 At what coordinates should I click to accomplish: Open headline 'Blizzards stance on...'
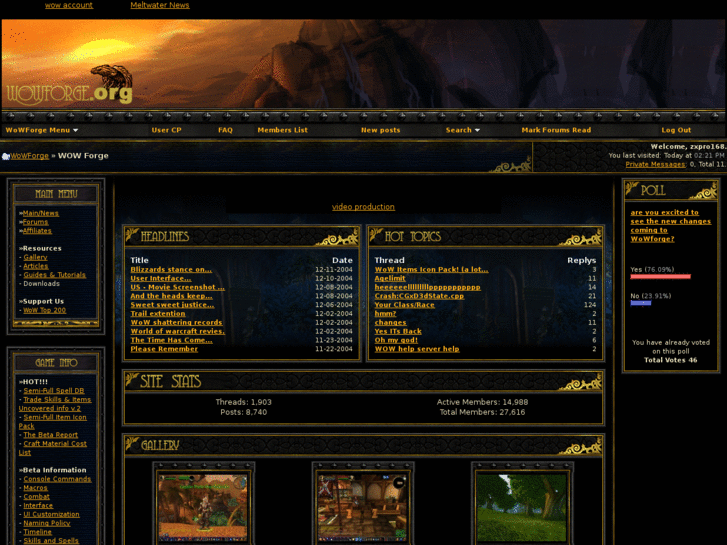tap(171, 269)
